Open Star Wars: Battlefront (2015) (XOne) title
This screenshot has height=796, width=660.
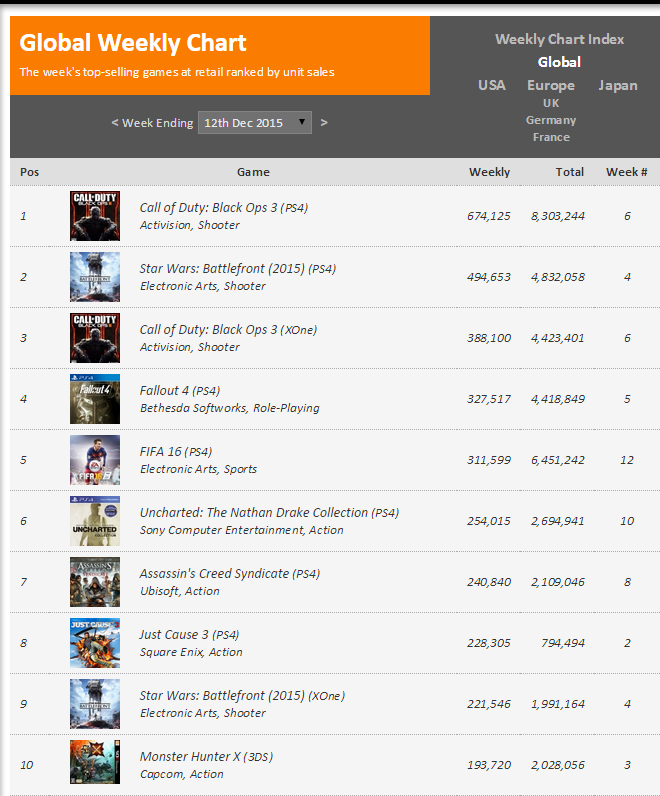tap(242, 695)
